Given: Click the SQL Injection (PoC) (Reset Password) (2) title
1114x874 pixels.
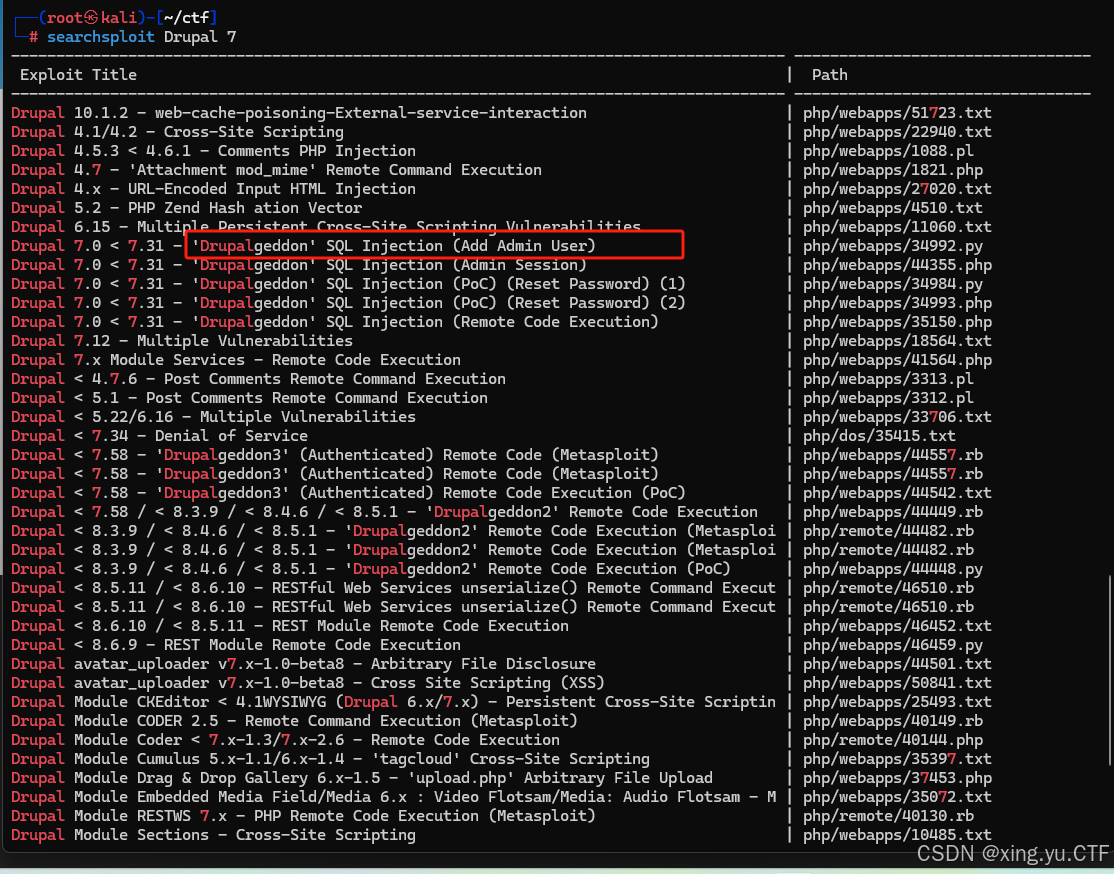Looking at the screenshot, I should pos(348,303).
